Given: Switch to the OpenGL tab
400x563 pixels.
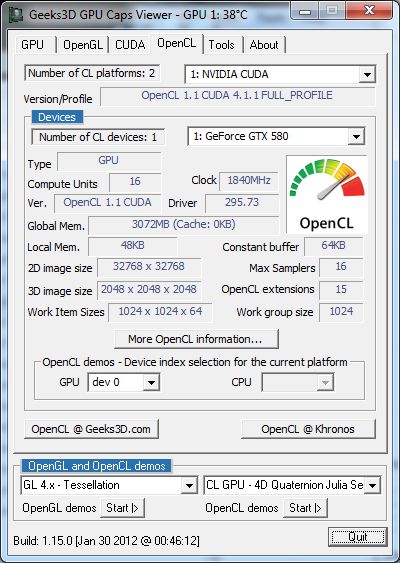Looking at the screenshot, I should tap(83, 45).
